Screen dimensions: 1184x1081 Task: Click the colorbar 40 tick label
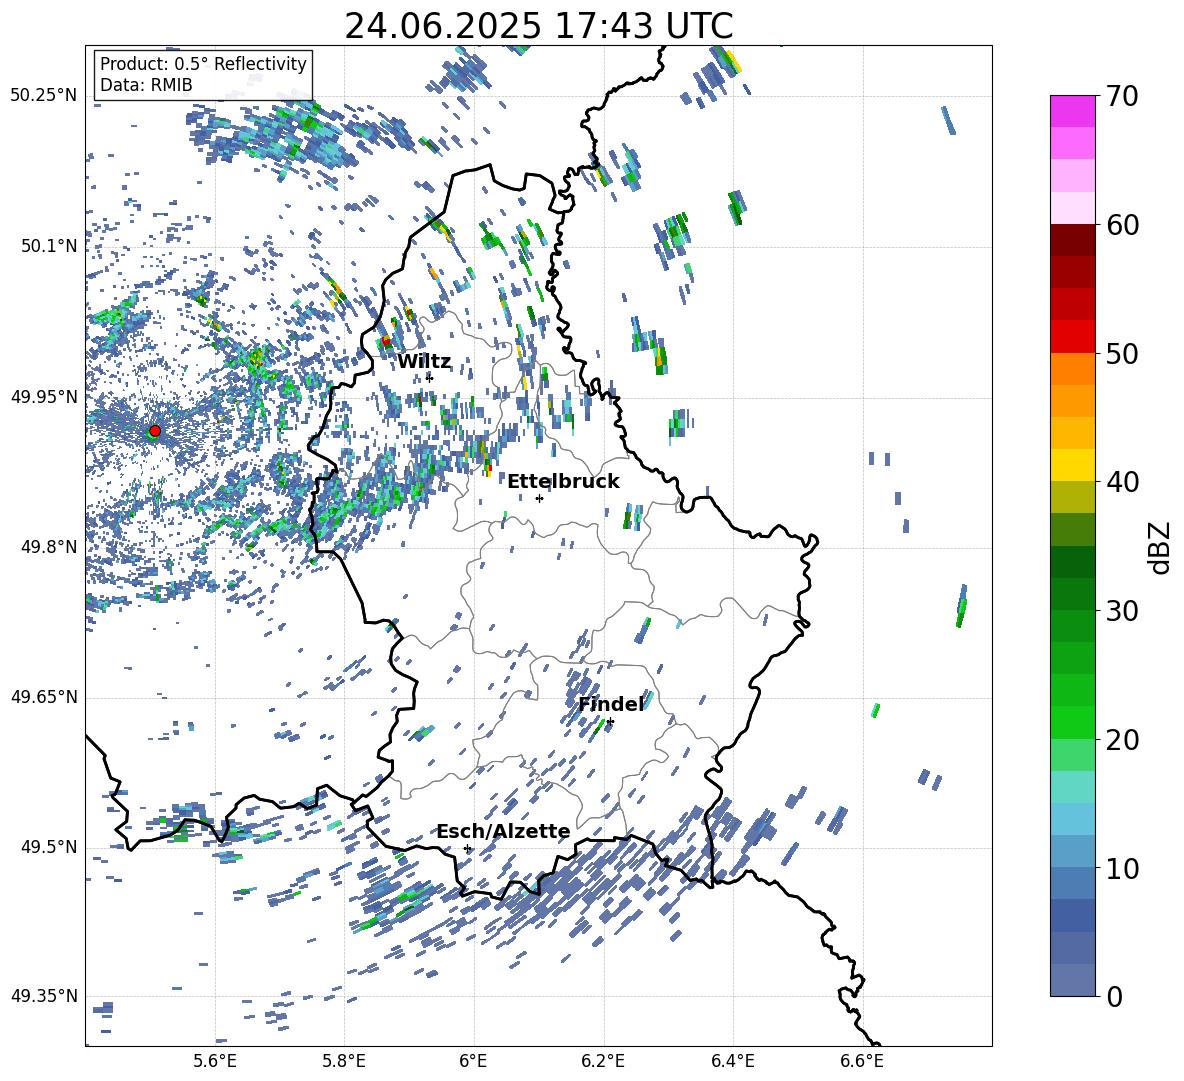tap(1122, 482)
